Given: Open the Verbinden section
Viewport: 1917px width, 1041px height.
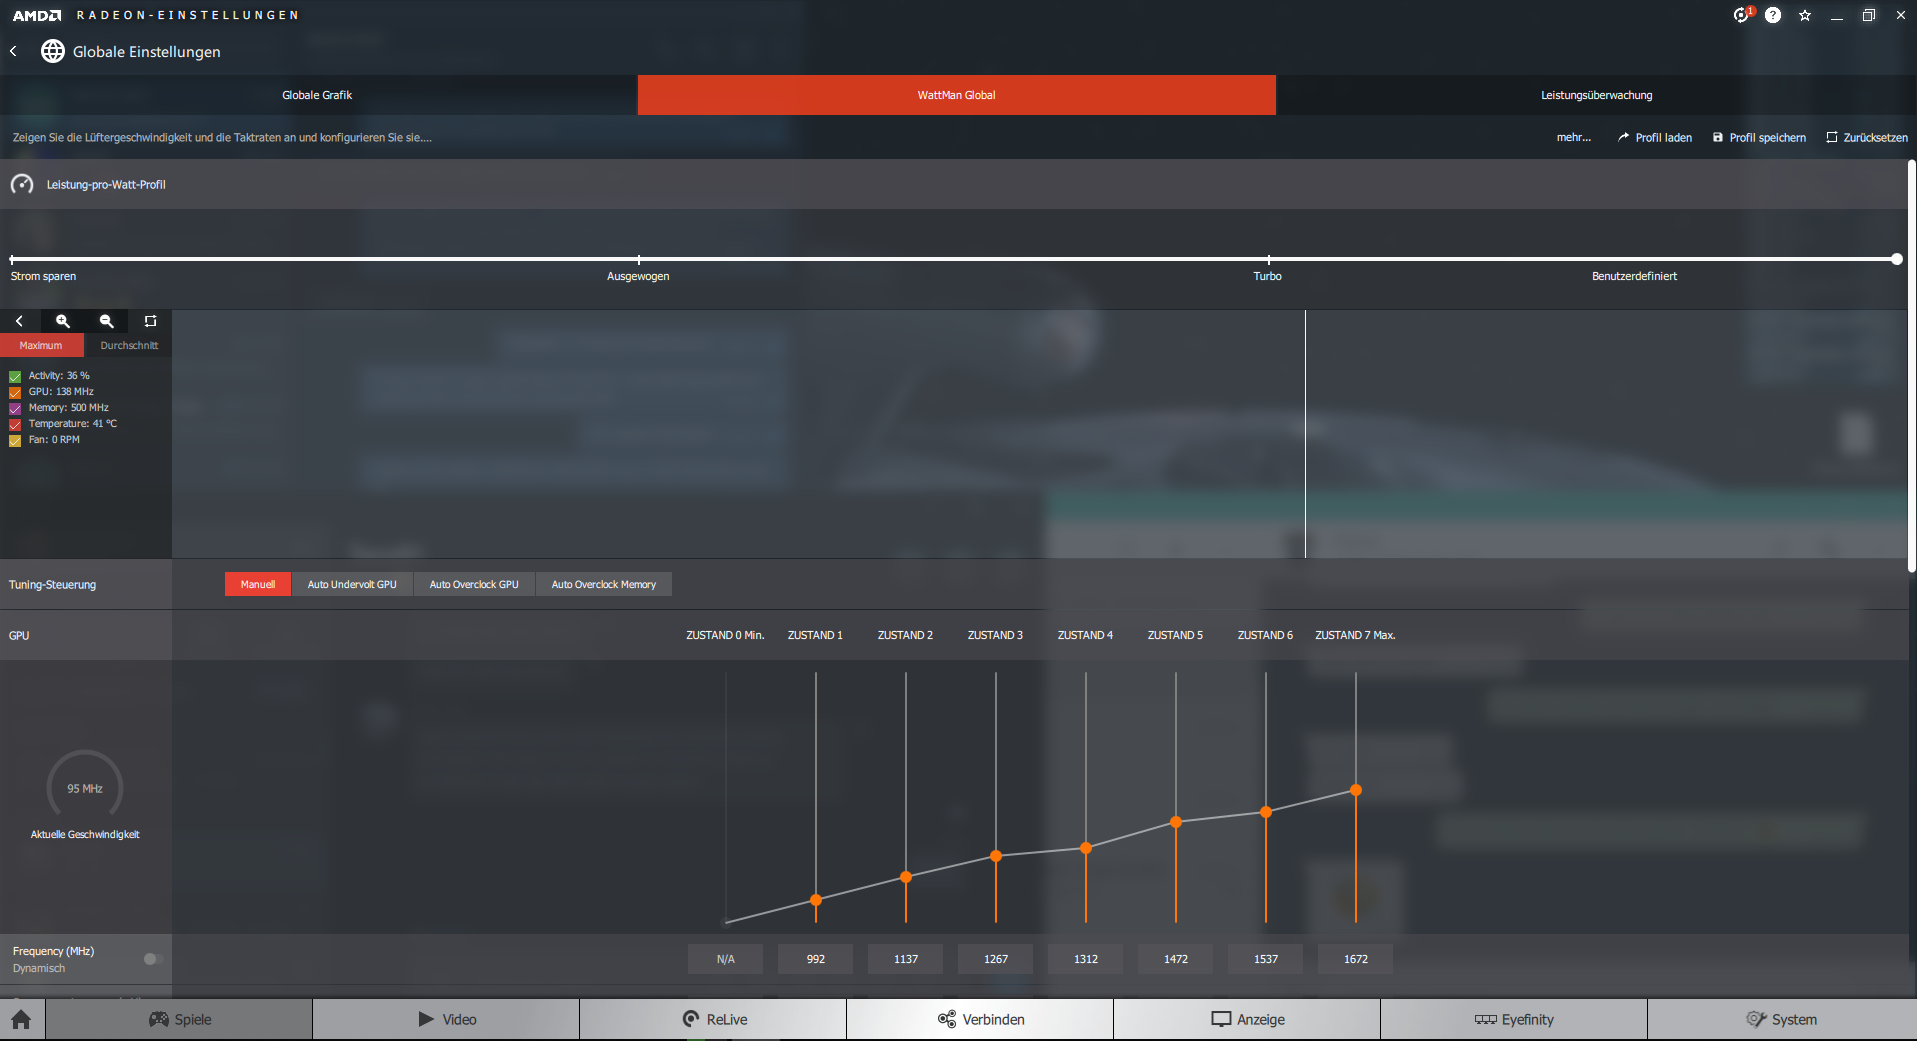Looking at the screenshot, I should (980, 1019).
